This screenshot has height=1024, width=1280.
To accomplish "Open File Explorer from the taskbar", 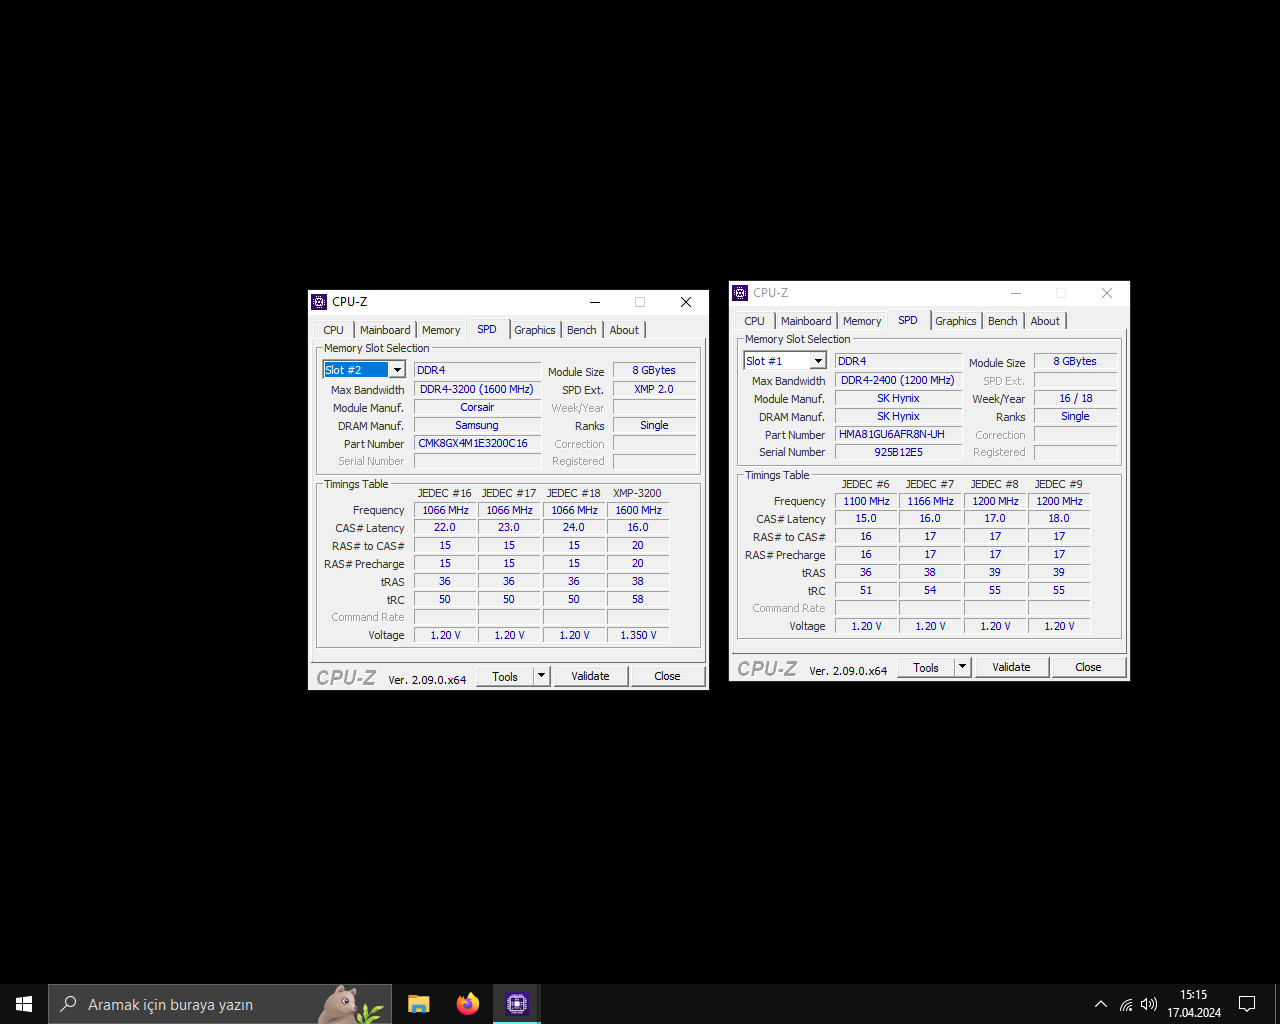I will (x=418, y=1004).
